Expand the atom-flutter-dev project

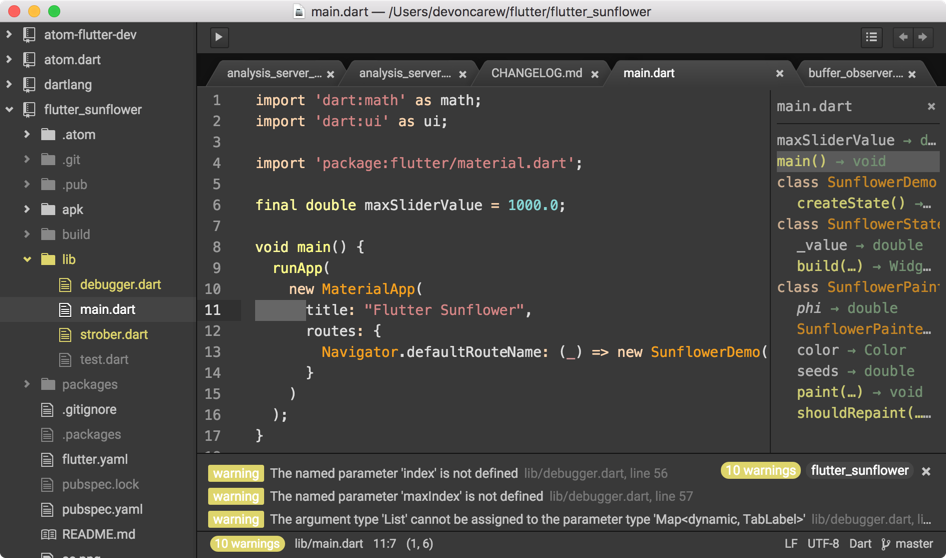8,35
